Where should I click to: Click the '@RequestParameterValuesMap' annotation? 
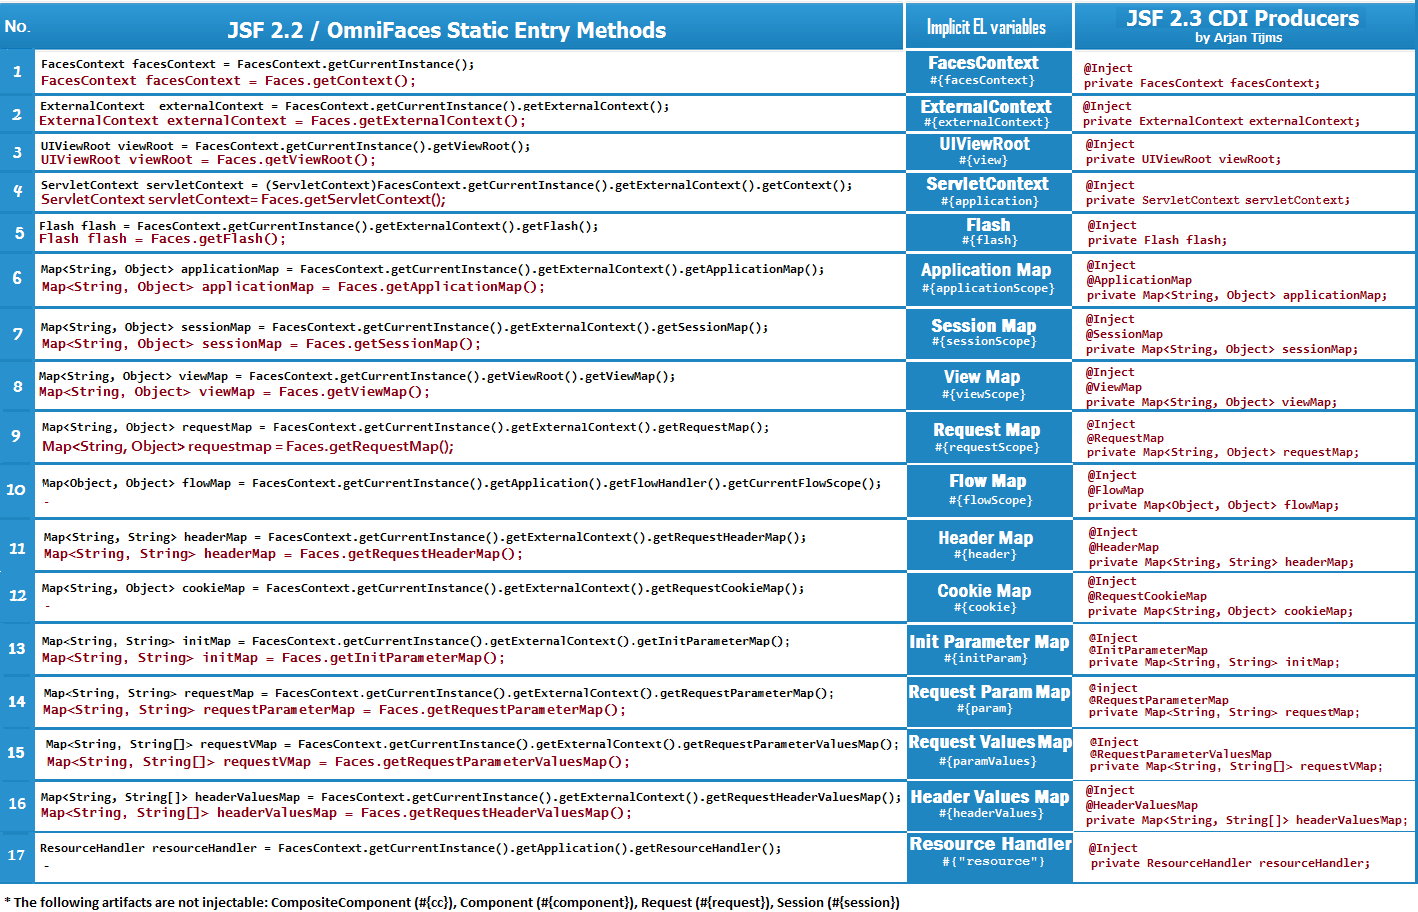pos(1181,754)
